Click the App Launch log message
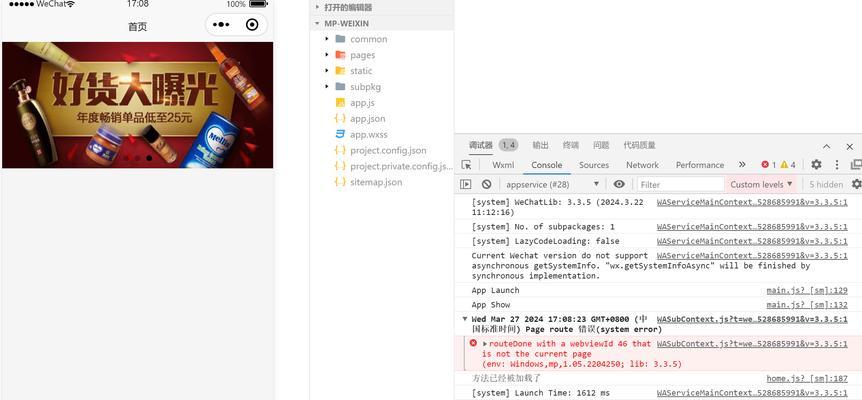This screenshot has width=862, height=400. click(495, 290)
